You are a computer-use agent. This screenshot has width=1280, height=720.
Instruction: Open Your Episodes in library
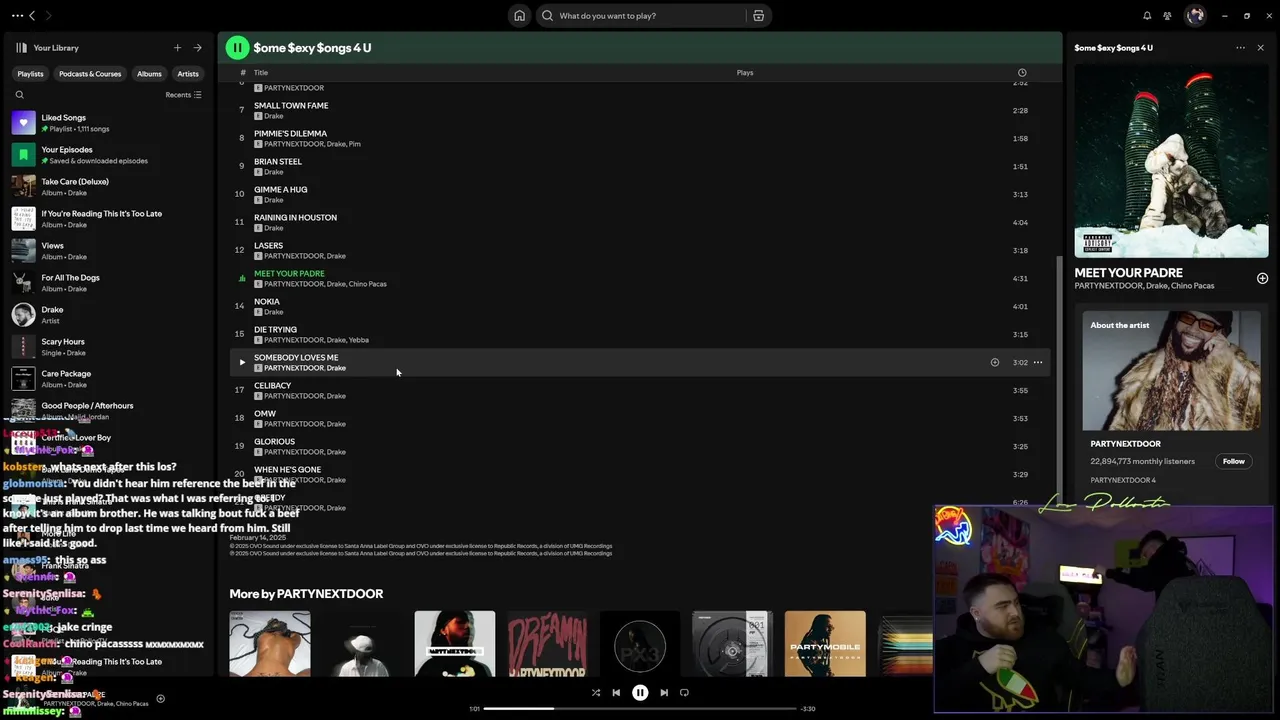pyautogui.click(x=108, y=155)
